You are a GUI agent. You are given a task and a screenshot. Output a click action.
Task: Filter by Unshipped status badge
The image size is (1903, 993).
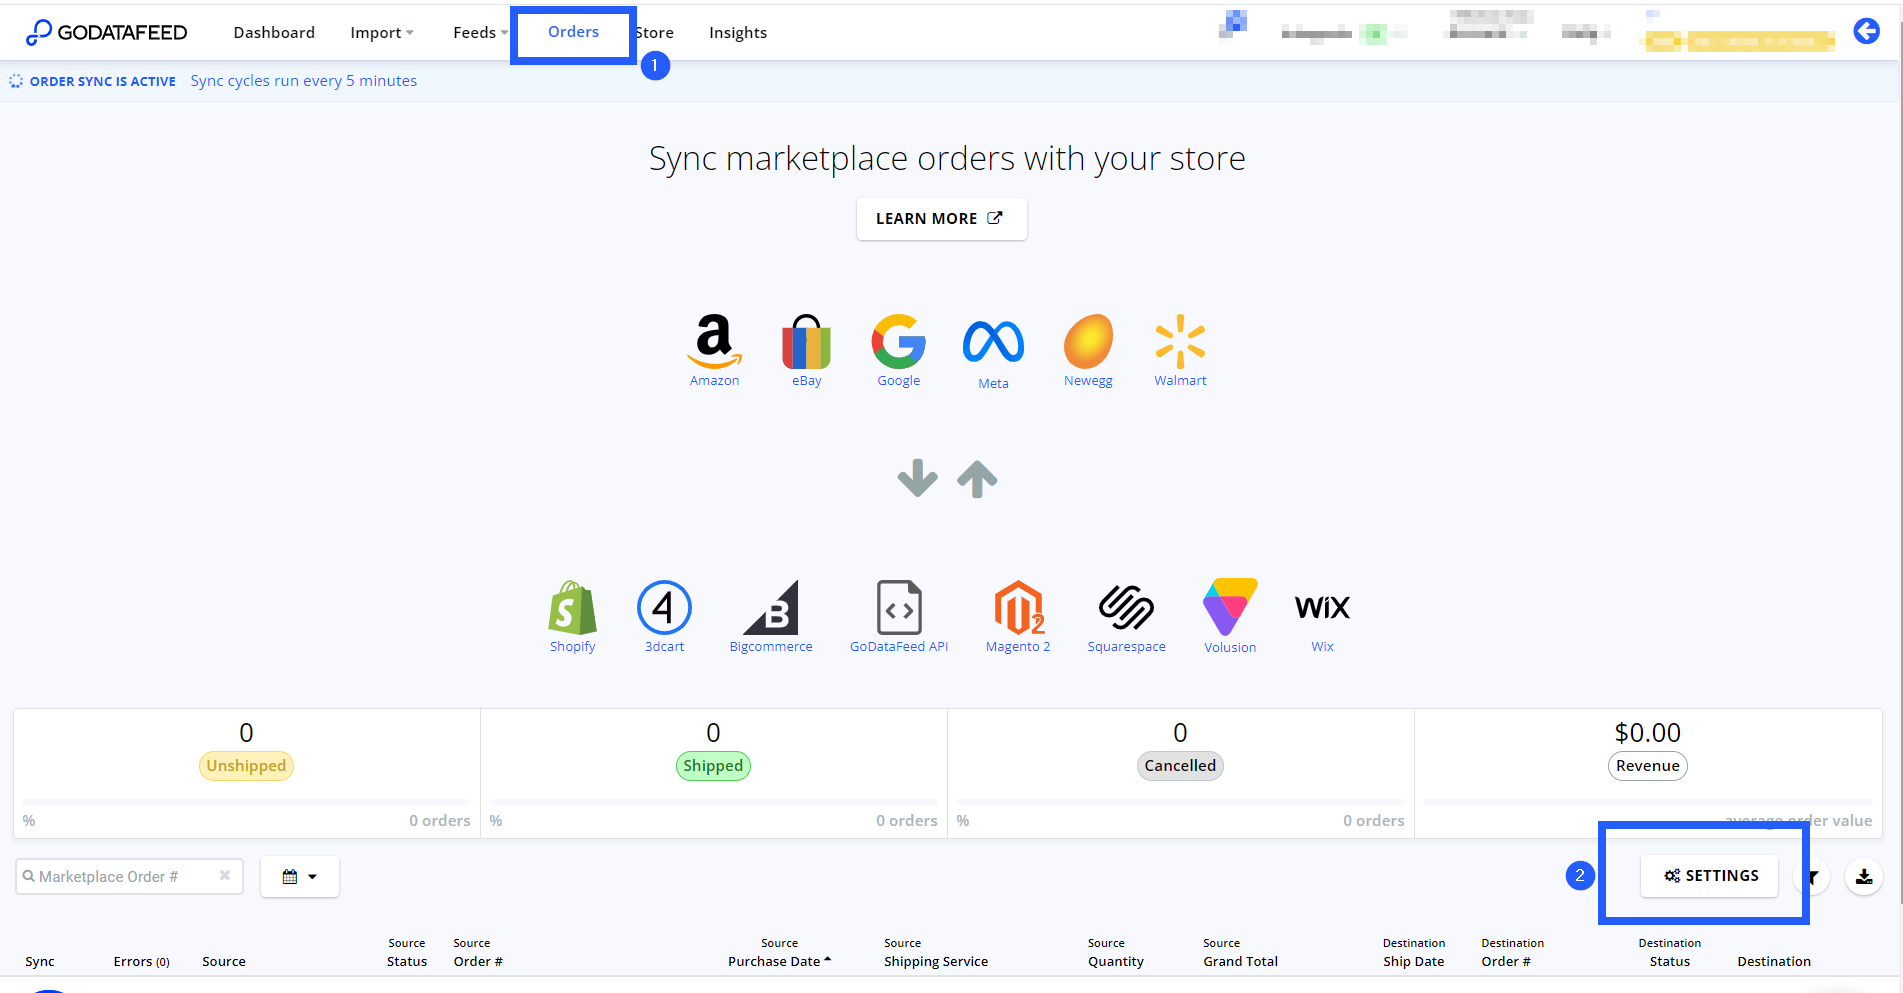point(246,766)
